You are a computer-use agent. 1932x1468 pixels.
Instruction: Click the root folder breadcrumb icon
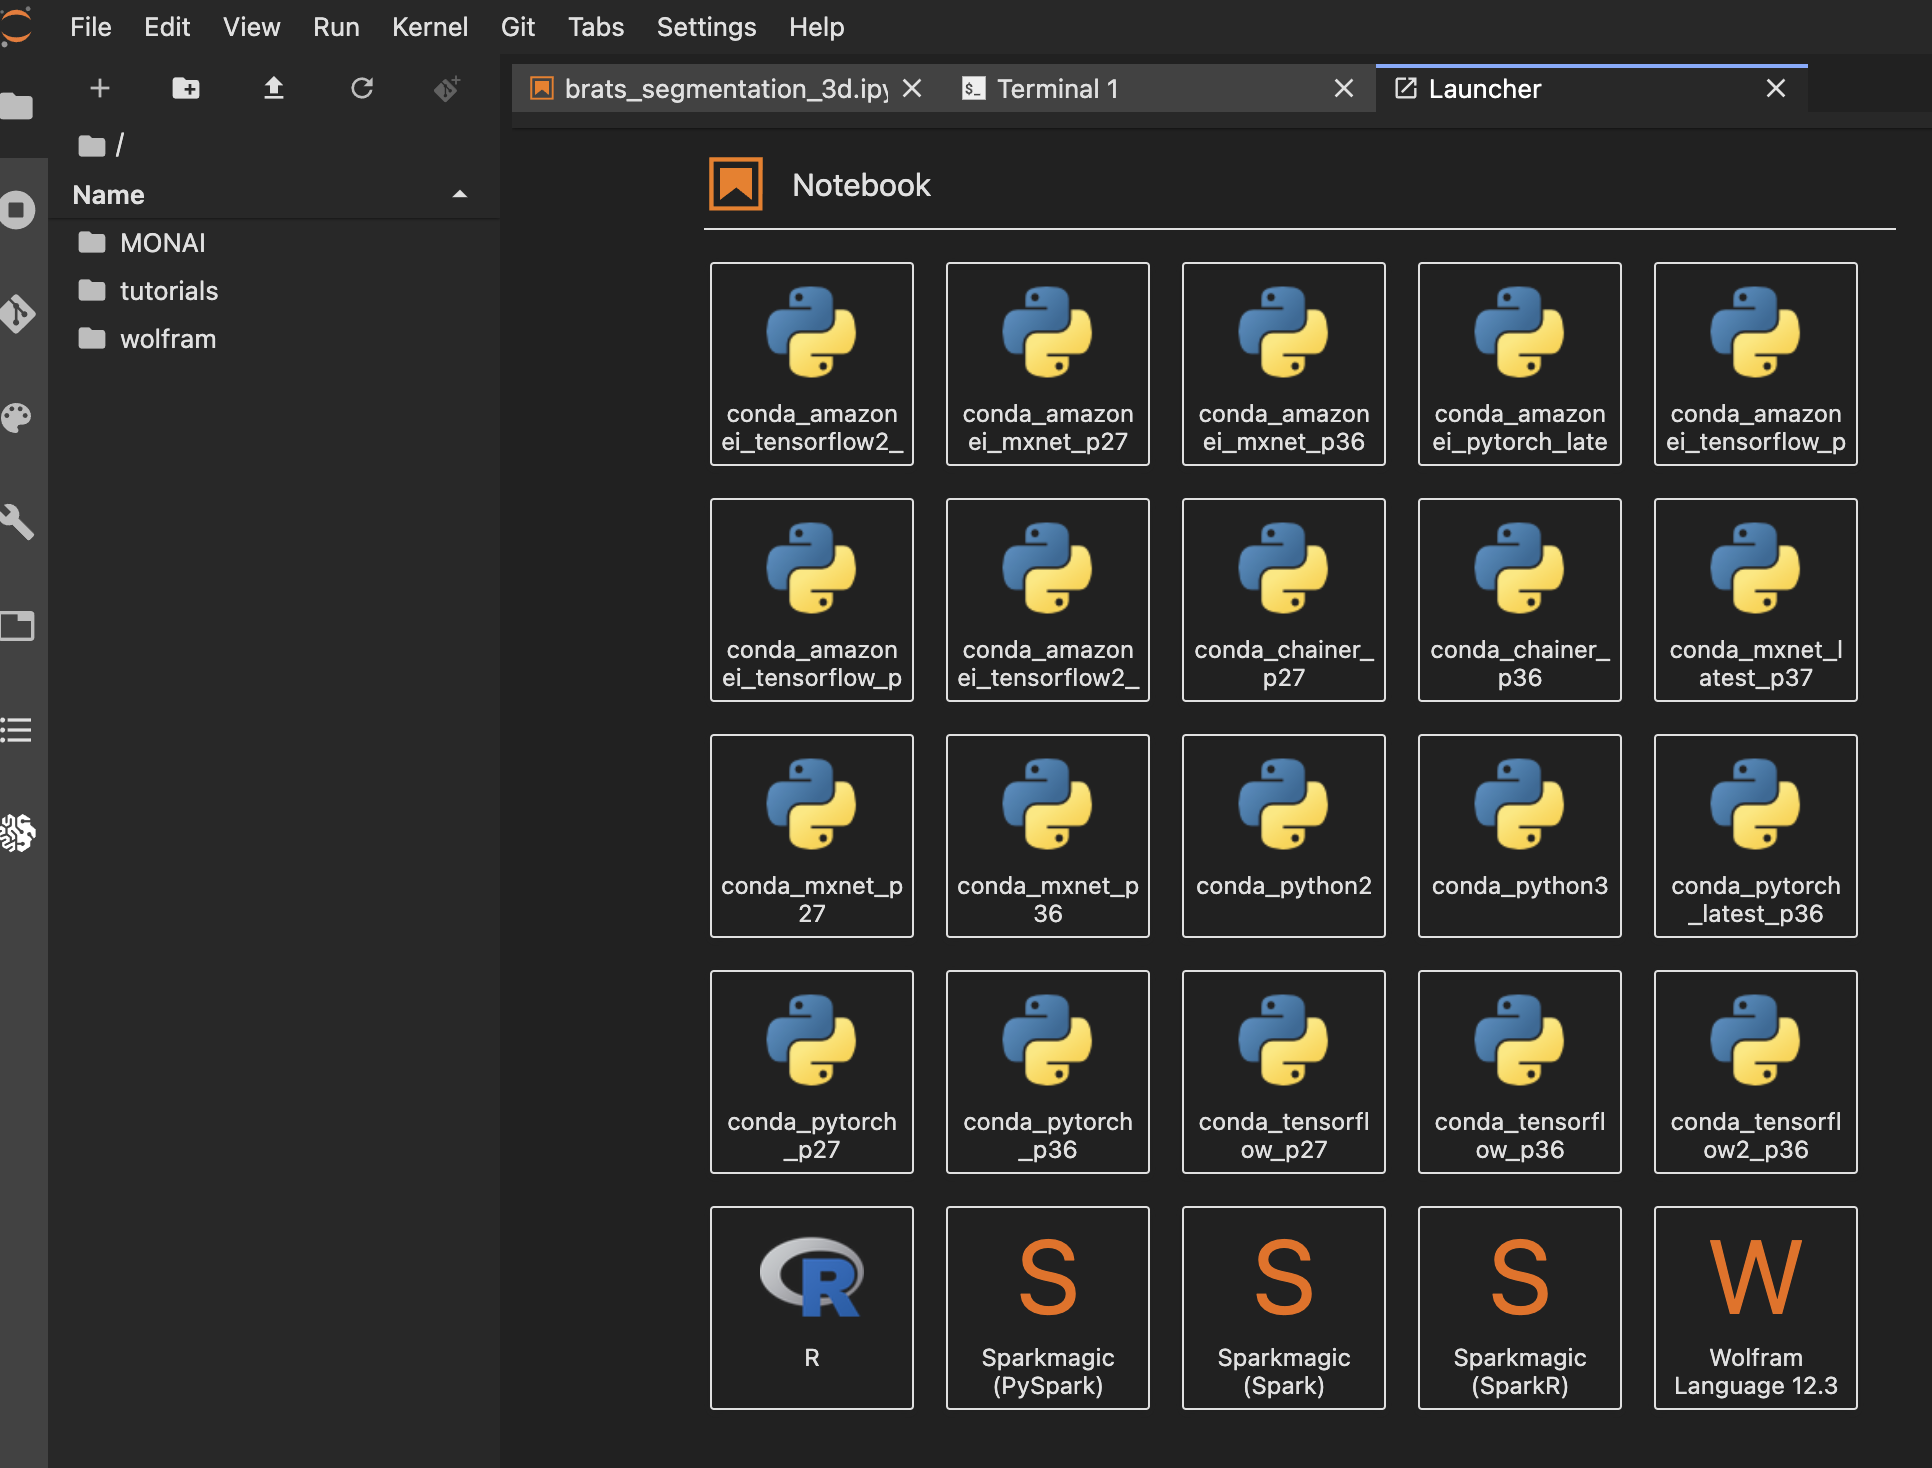(x=92, y=146)
